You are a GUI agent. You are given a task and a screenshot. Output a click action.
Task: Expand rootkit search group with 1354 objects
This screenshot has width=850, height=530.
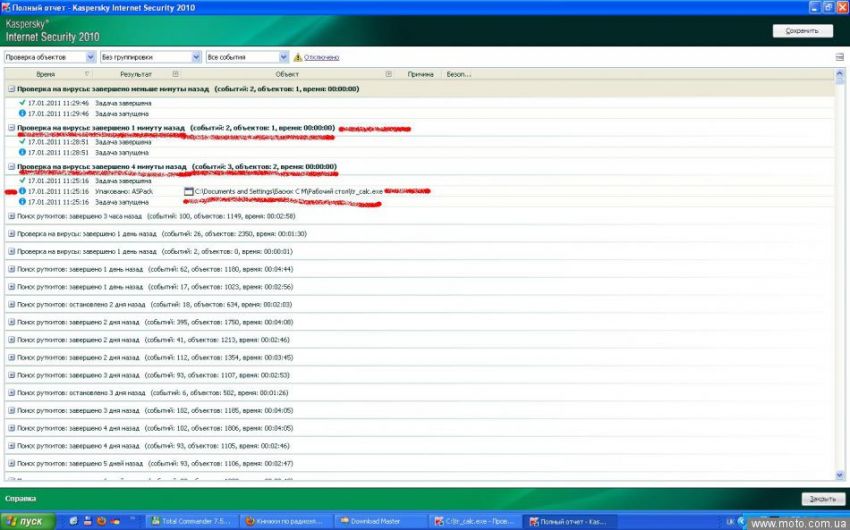[x=11, y=357]
